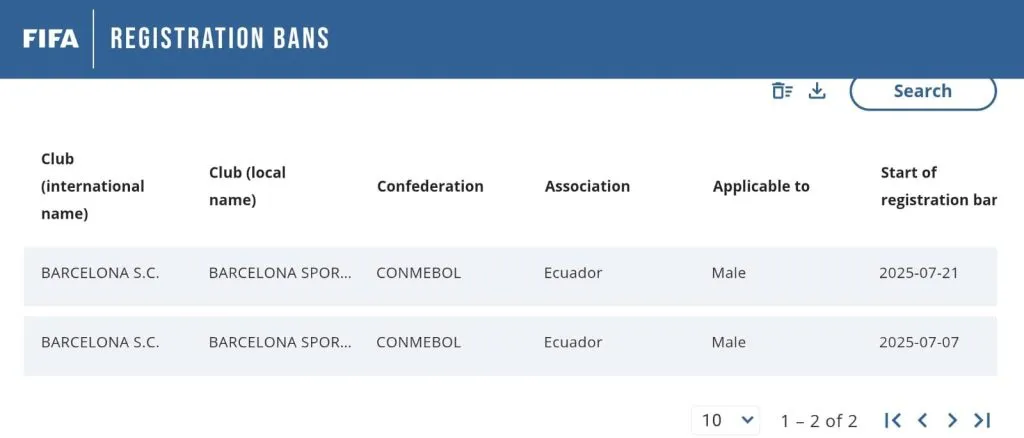Click the CONMEBOL cell in the second row

click(418, 342)
